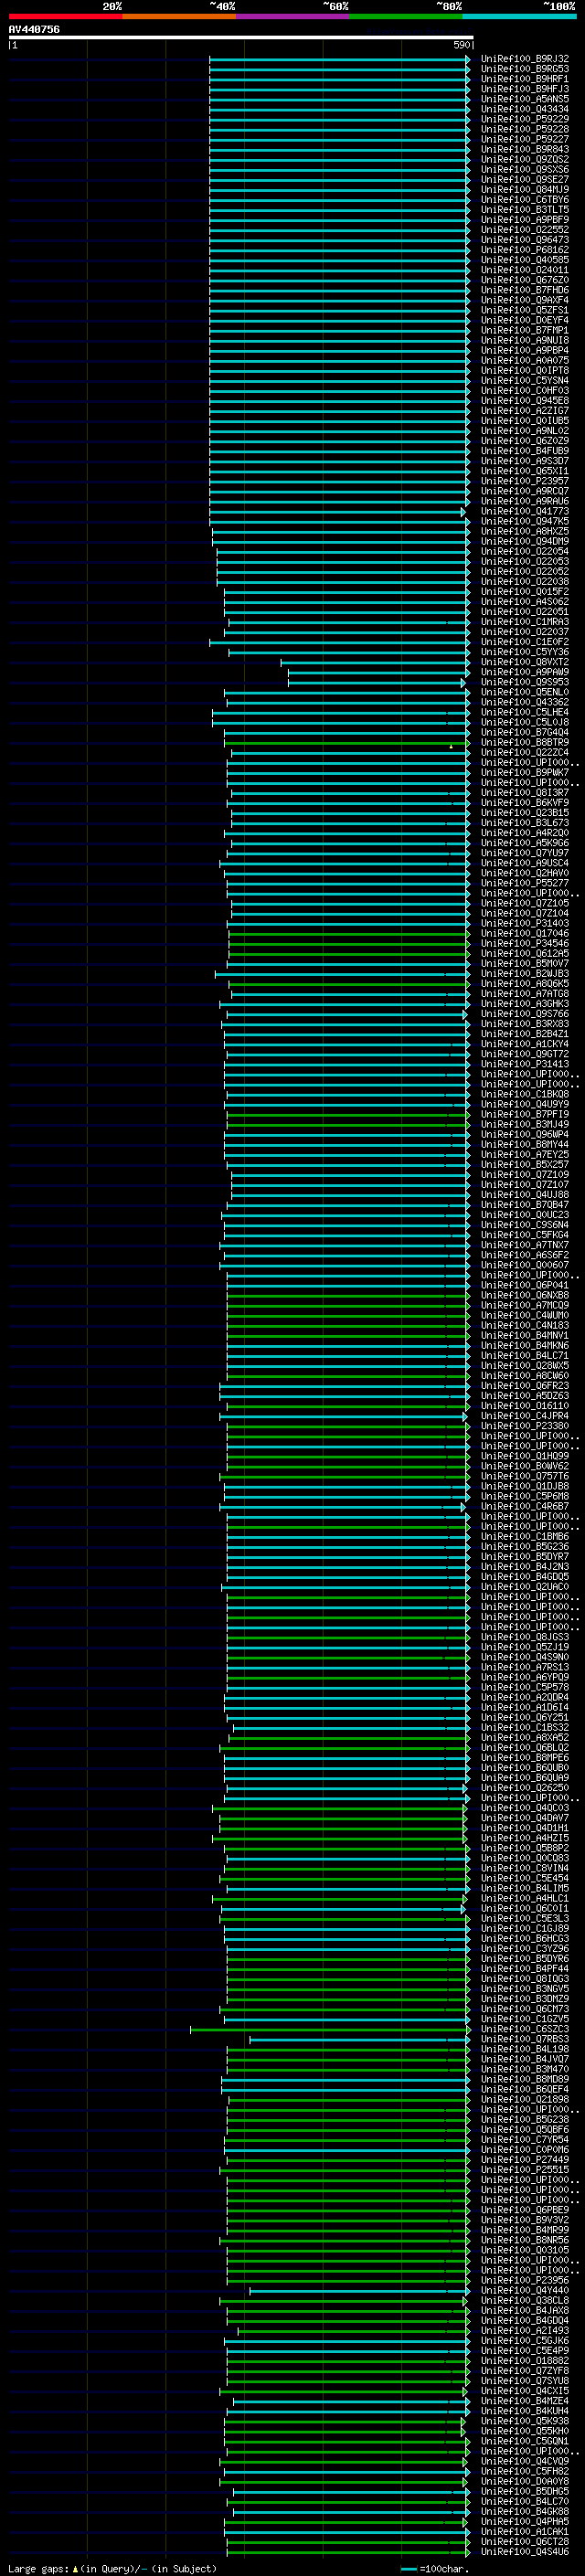Screen dimensions: 585x2576
Task: Select the UniRef100_P34546 label
Action: [x=525, y=943]
